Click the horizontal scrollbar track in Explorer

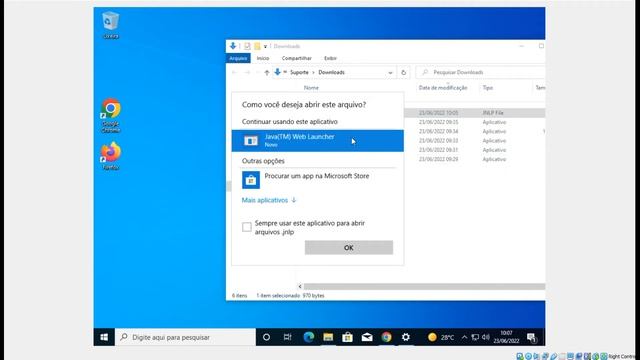424,287
